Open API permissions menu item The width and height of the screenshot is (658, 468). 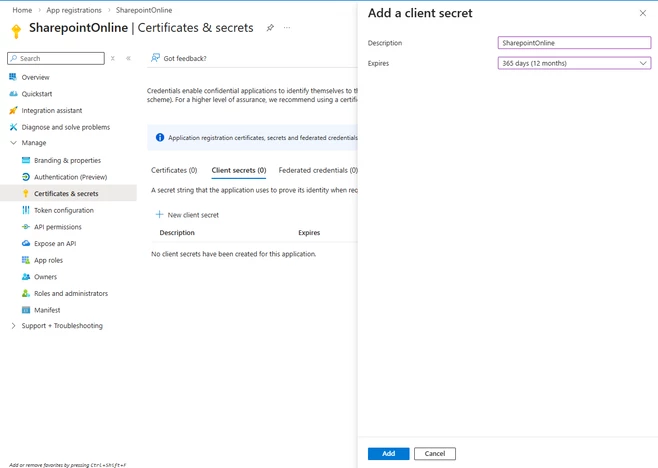click(57, 227)
